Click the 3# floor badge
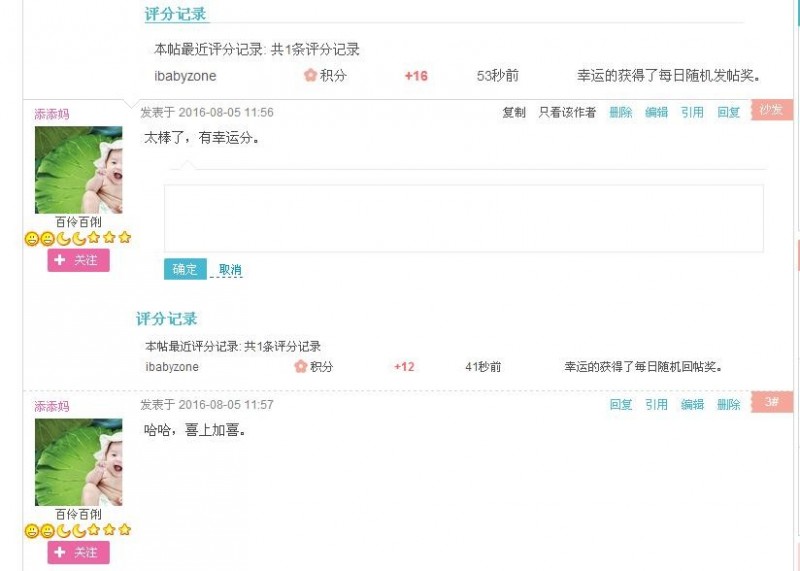This screenshot has height=571, width=800. click(771, 402)
